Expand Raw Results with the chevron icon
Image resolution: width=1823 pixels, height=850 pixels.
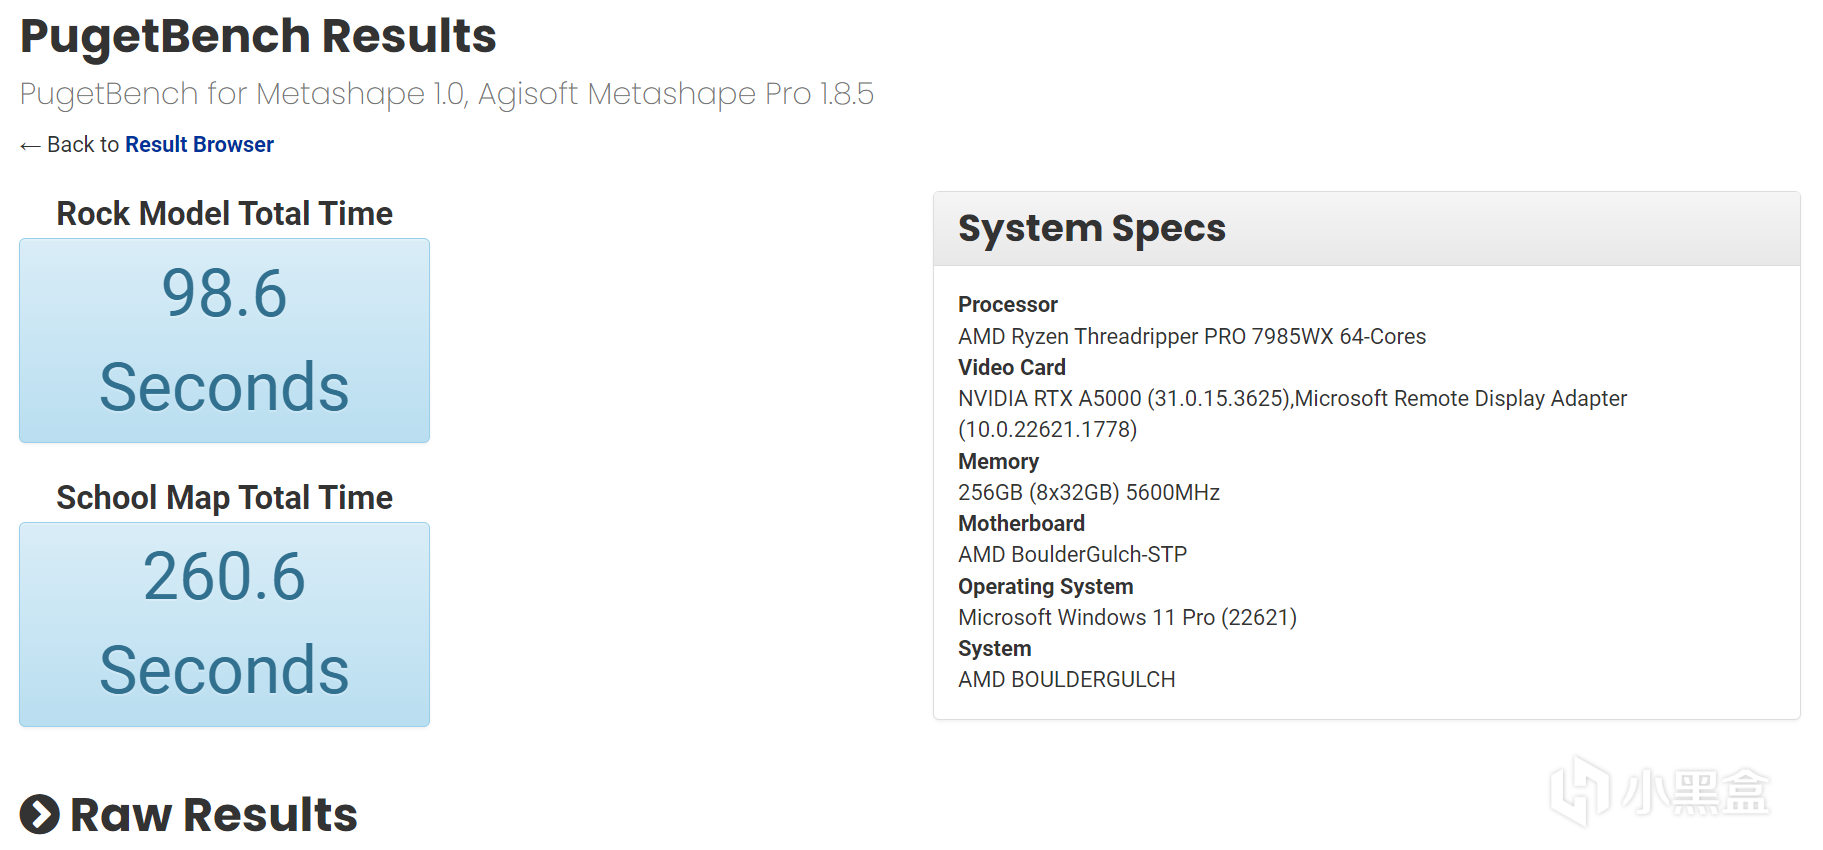[x=40, y=814]
